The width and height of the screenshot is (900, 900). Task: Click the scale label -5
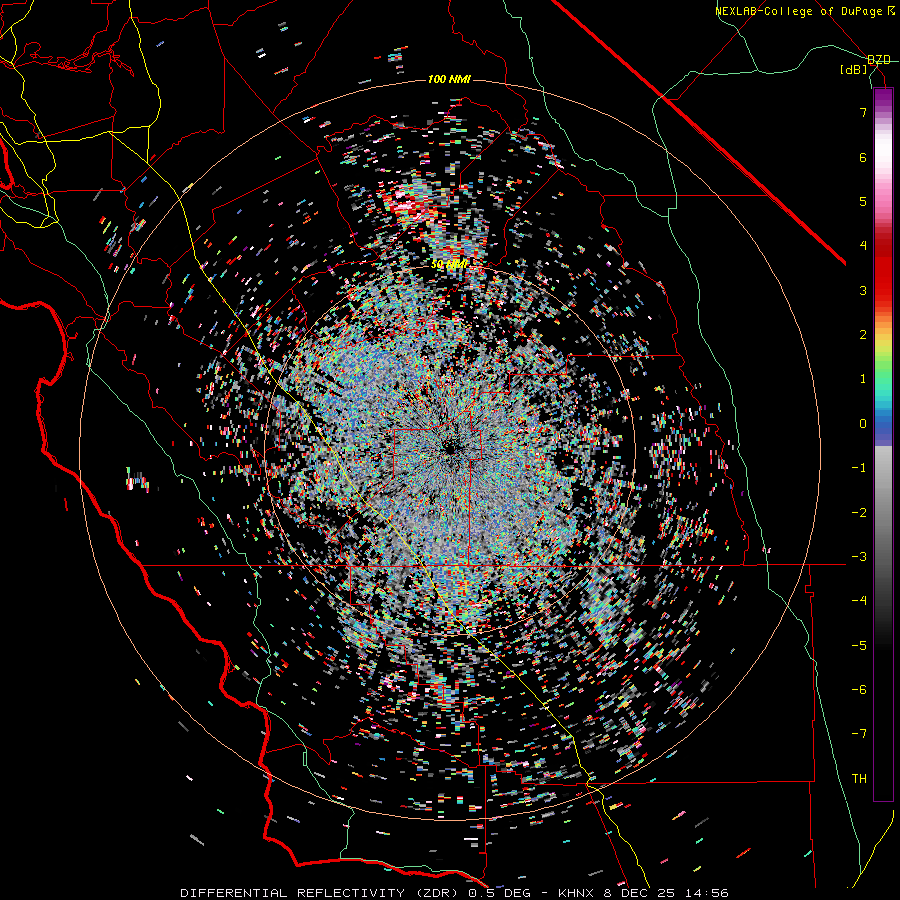[859, 646]
